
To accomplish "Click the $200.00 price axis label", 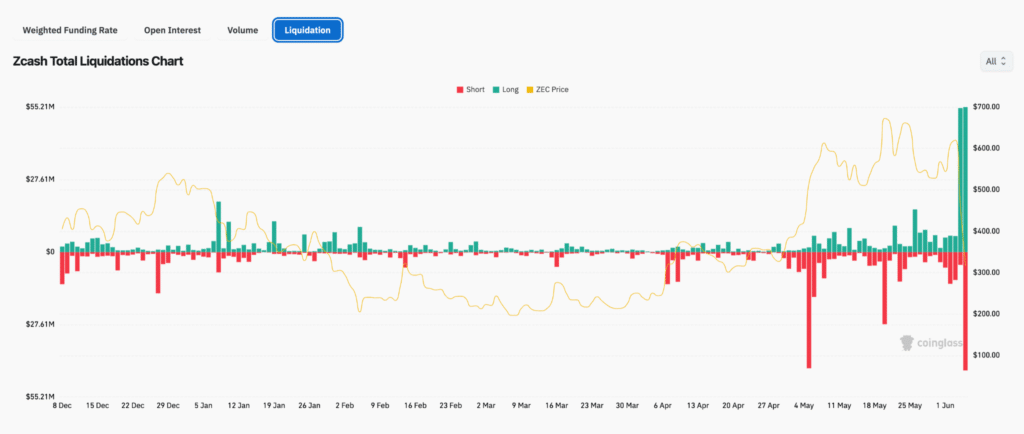I will click(986, 314).
